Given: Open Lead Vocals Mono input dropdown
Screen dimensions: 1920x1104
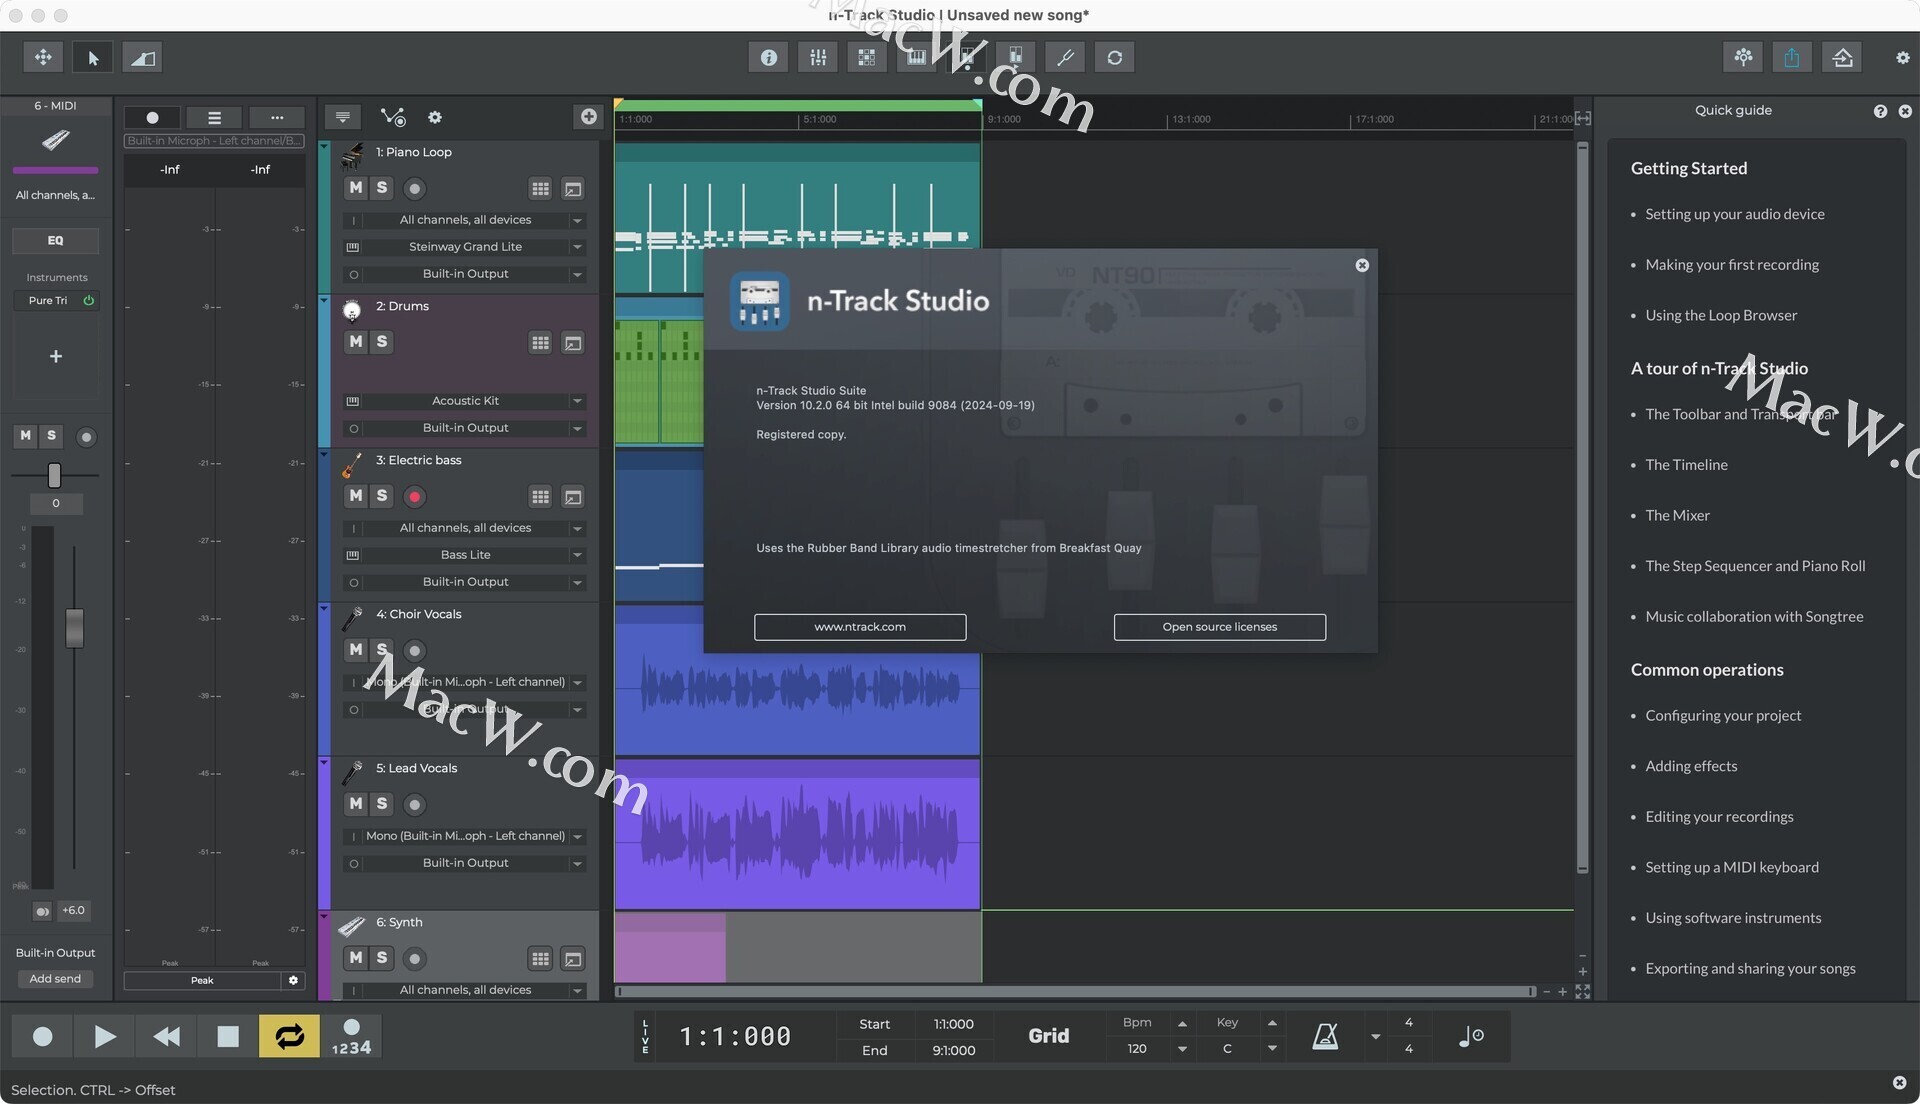Looking at the screenshot, I should pyautogui.click(x=465, y=836).
